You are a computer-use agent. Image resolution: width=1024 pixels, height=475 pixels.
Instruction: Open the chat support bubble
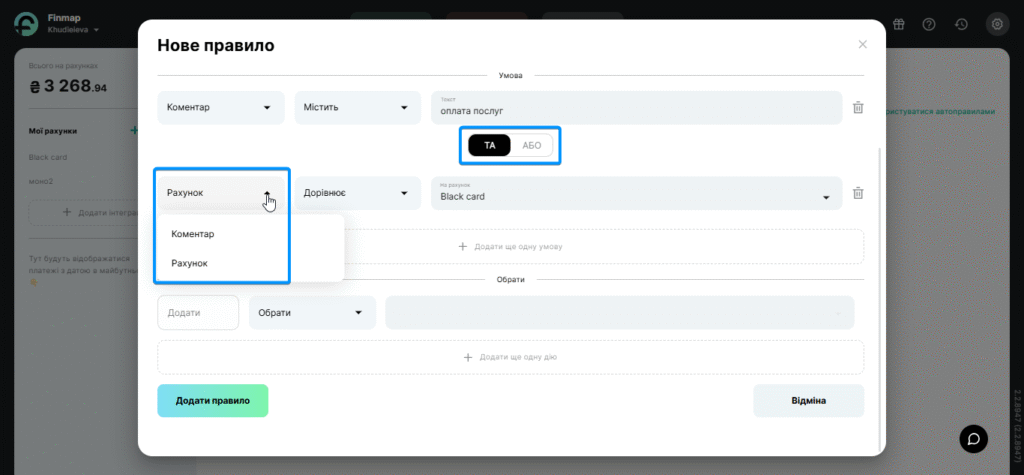click(x=973, y=438)
